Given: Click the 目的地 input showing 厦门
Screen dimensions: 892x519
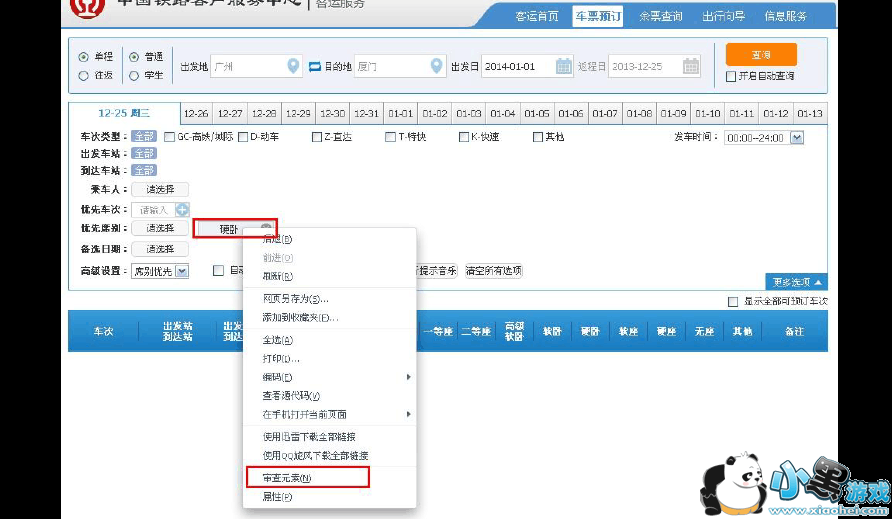Looking at the screenshot, I should [399, 67].
